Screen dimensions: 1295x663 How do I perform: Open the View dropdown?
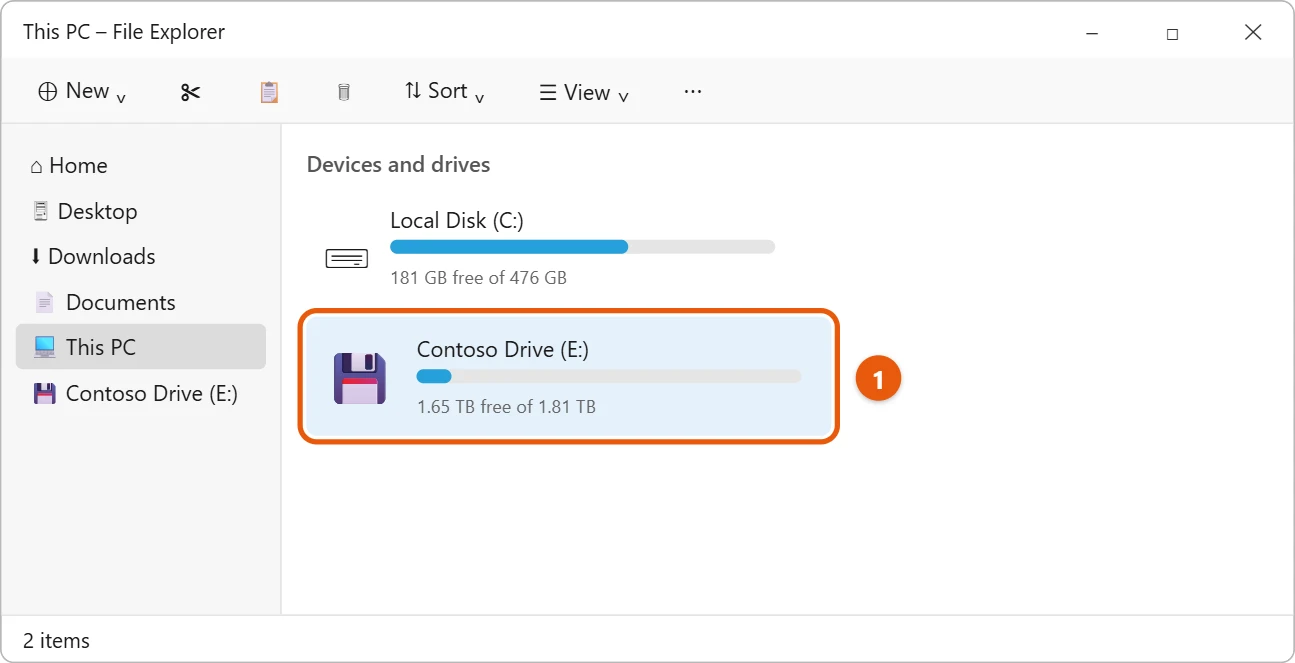pos(584,92)
